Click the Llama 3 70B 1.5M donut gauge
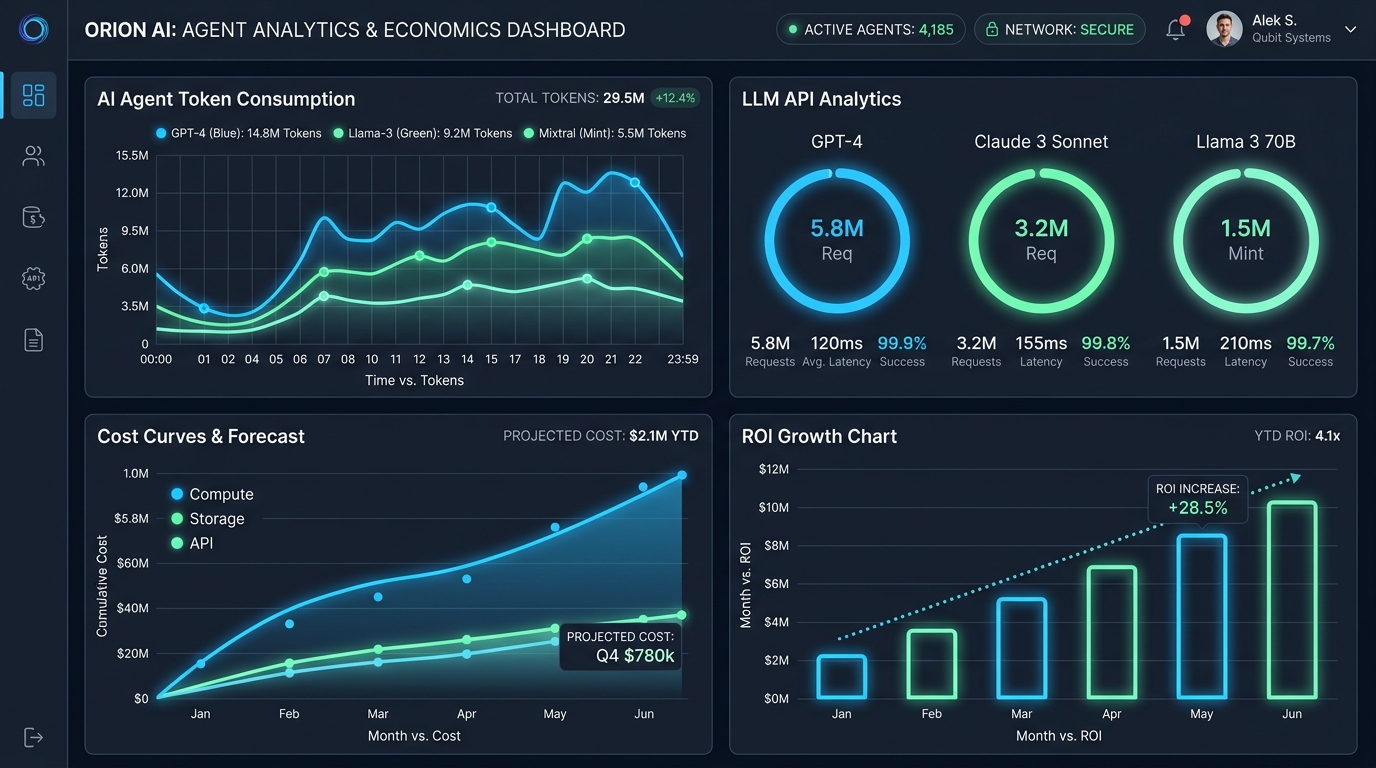This screenshot has height=768, width=1376. point(1246,240)
